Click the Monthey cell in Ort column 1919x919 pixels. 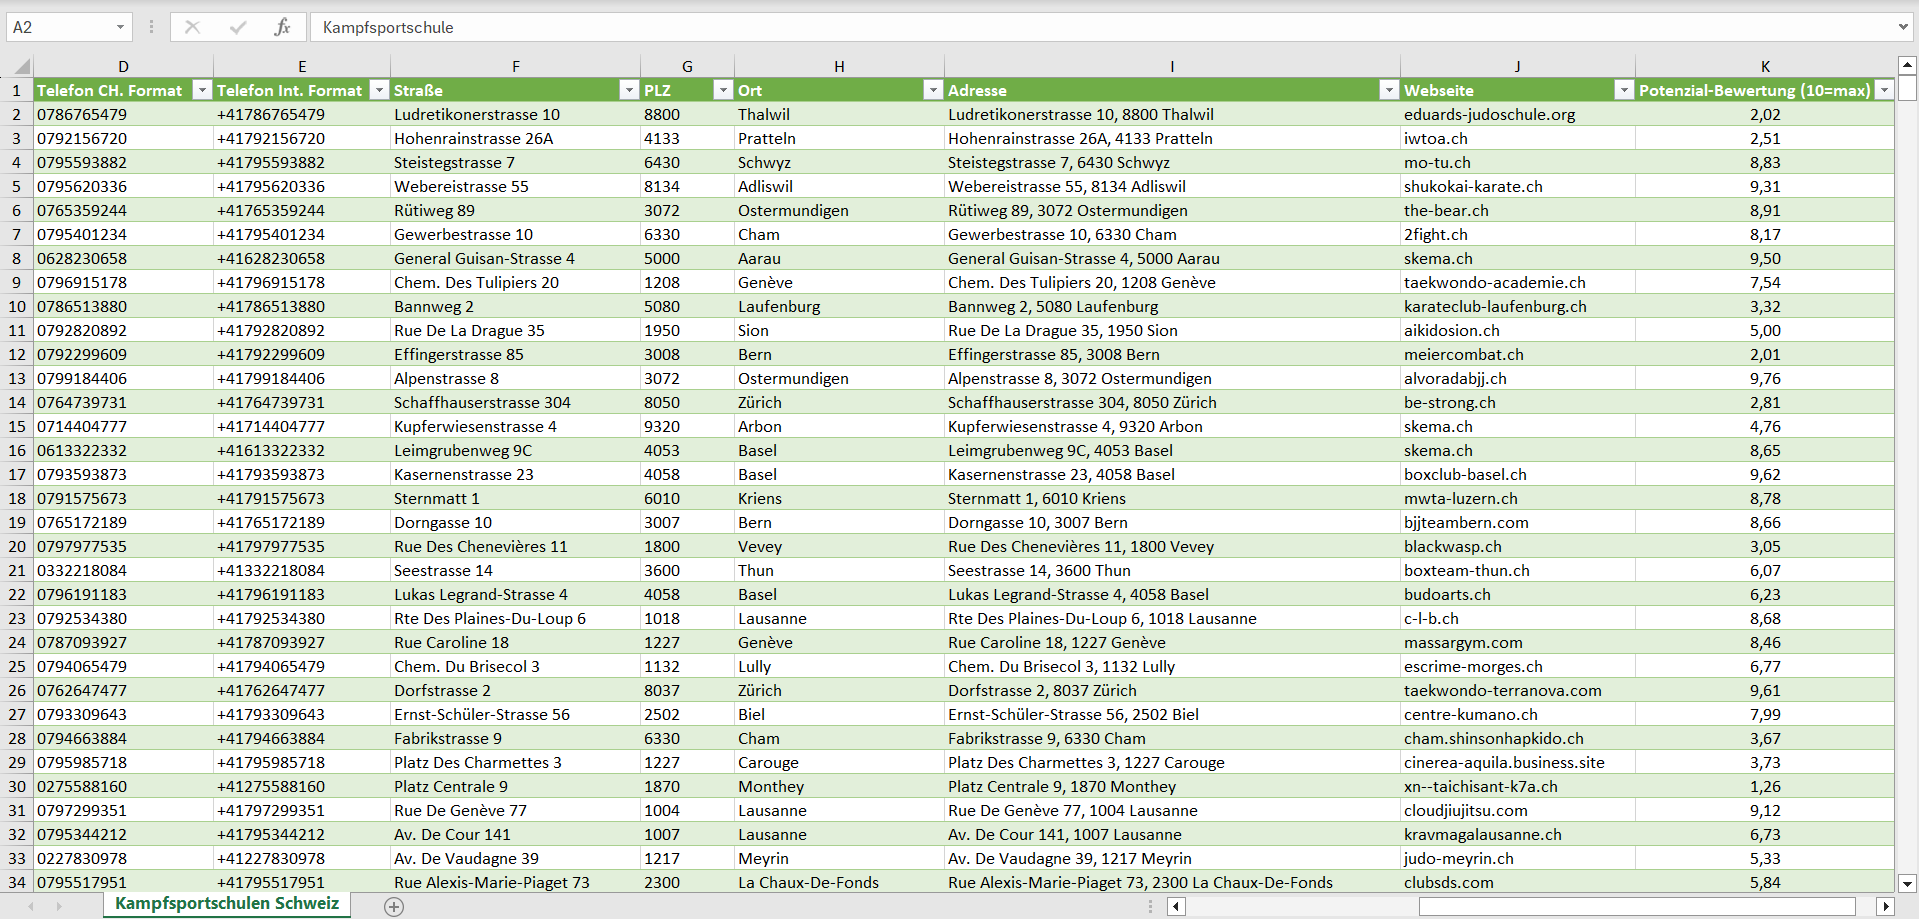click(839, 786)
